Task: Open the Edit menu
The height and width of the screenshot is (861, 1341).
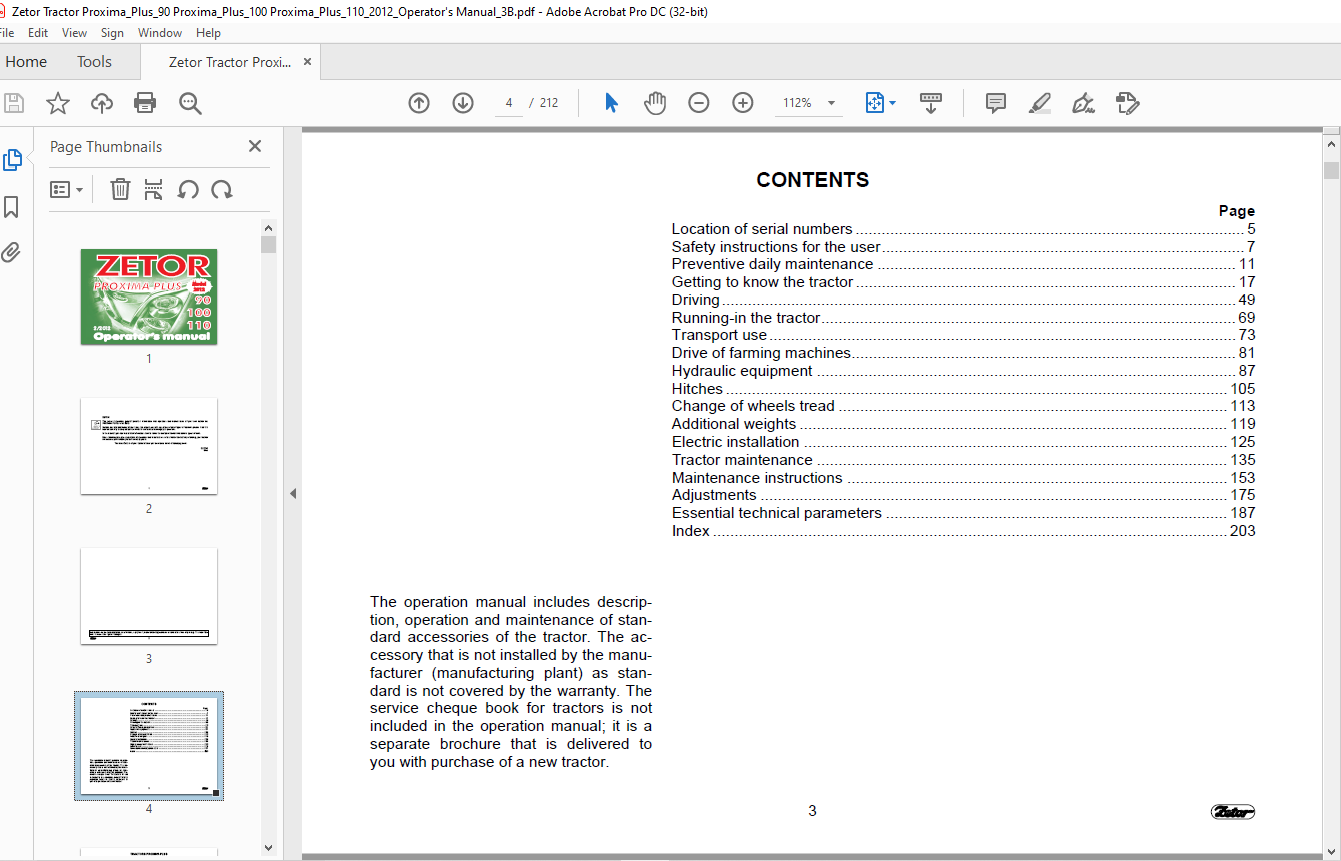Action: coord(38,33)
